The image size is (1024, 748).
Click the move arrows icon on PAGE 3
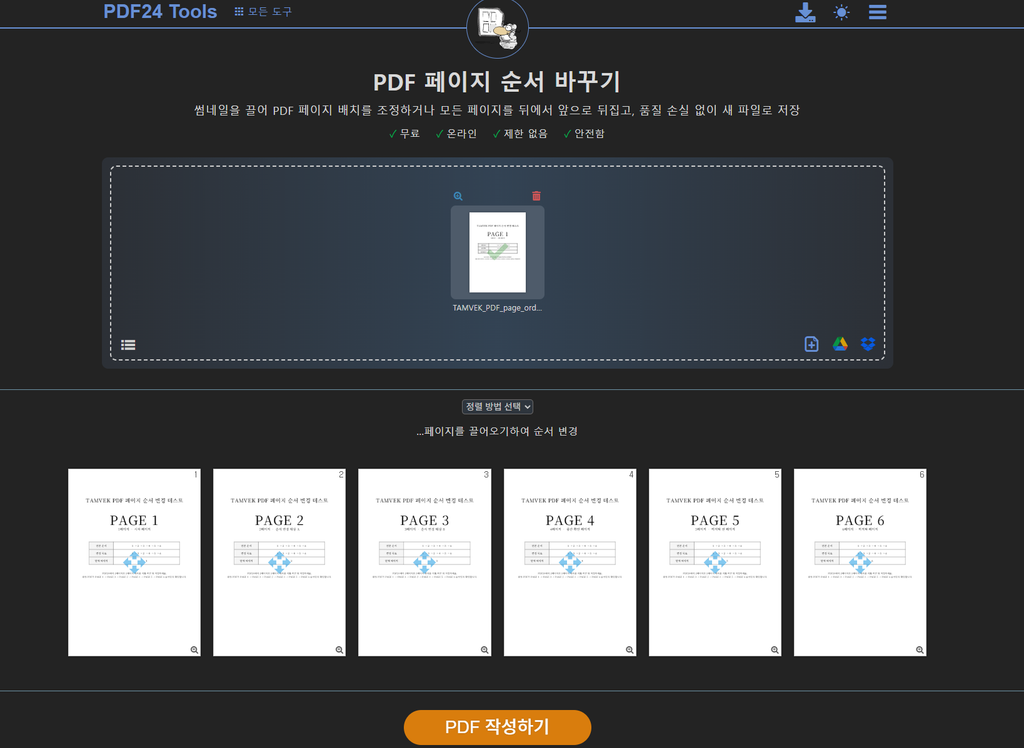tap(424, 562)
